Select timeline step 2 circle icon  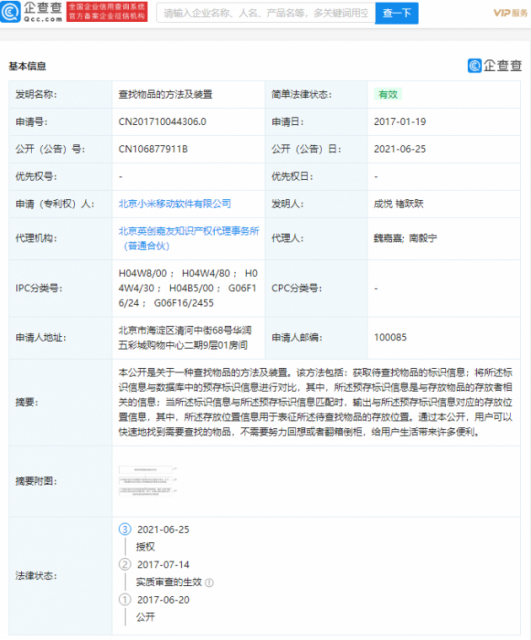pyautogui.click(x=125, y=564)
